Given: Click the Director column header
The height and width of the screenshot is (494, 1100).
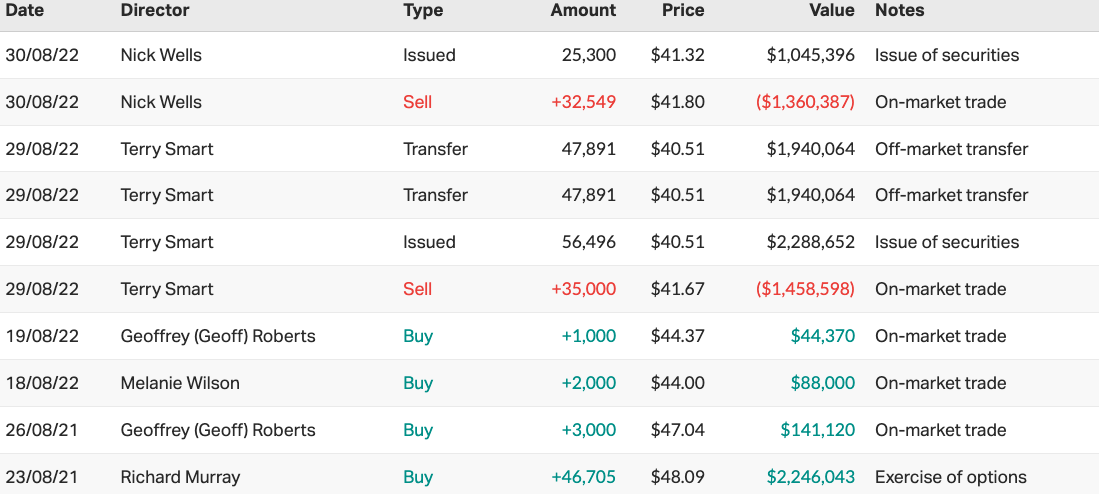Looking at the screenshot, I should (x=154, y=10).
